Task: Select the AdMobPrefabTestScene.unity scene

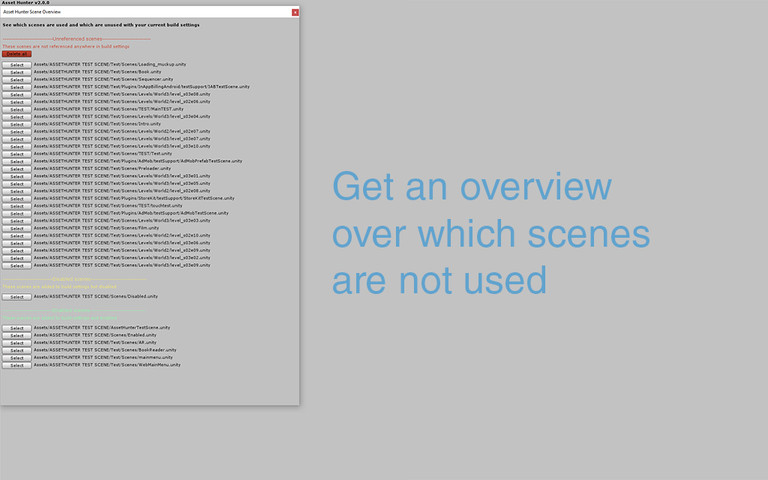Action: click(17, 161)
